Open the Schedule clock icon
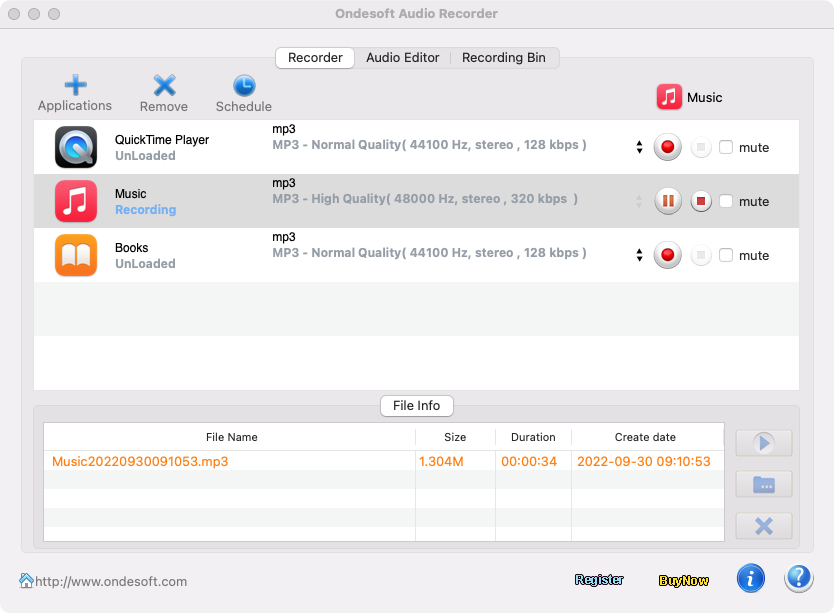 point(244,86)
